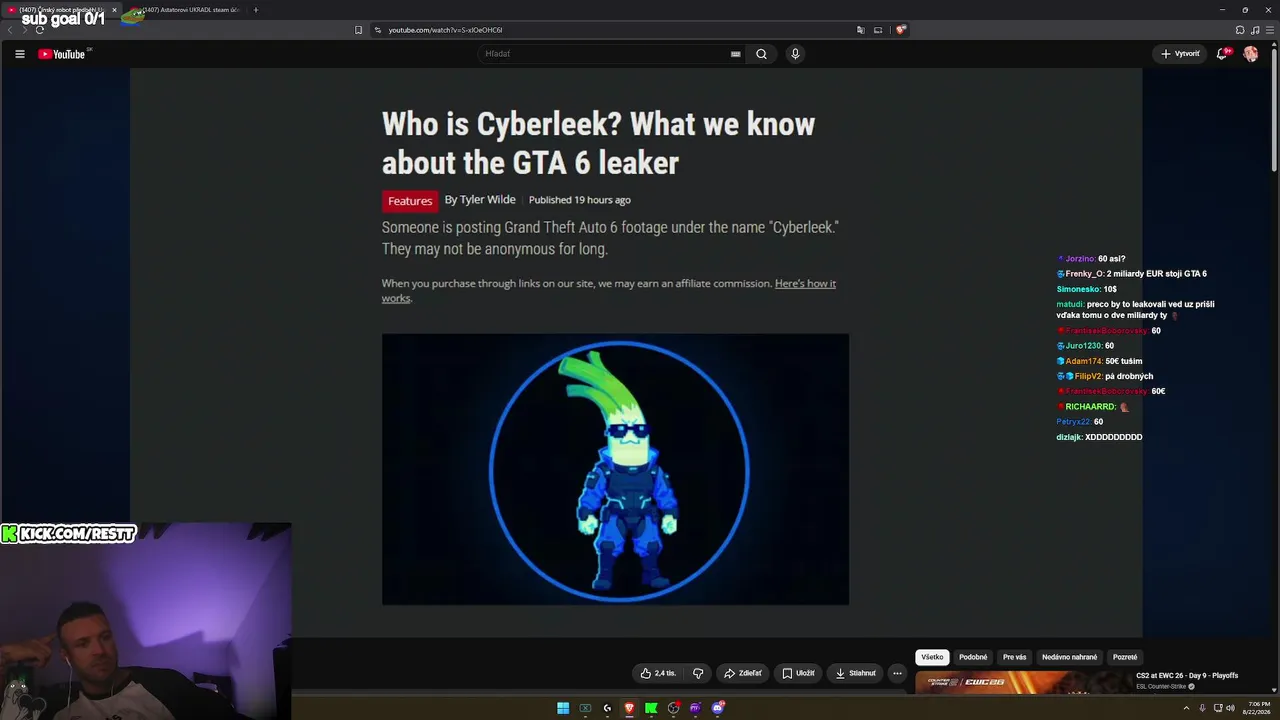The image size is (1280, 720).
Task: Open the browser main menu
Action: 1270,30
